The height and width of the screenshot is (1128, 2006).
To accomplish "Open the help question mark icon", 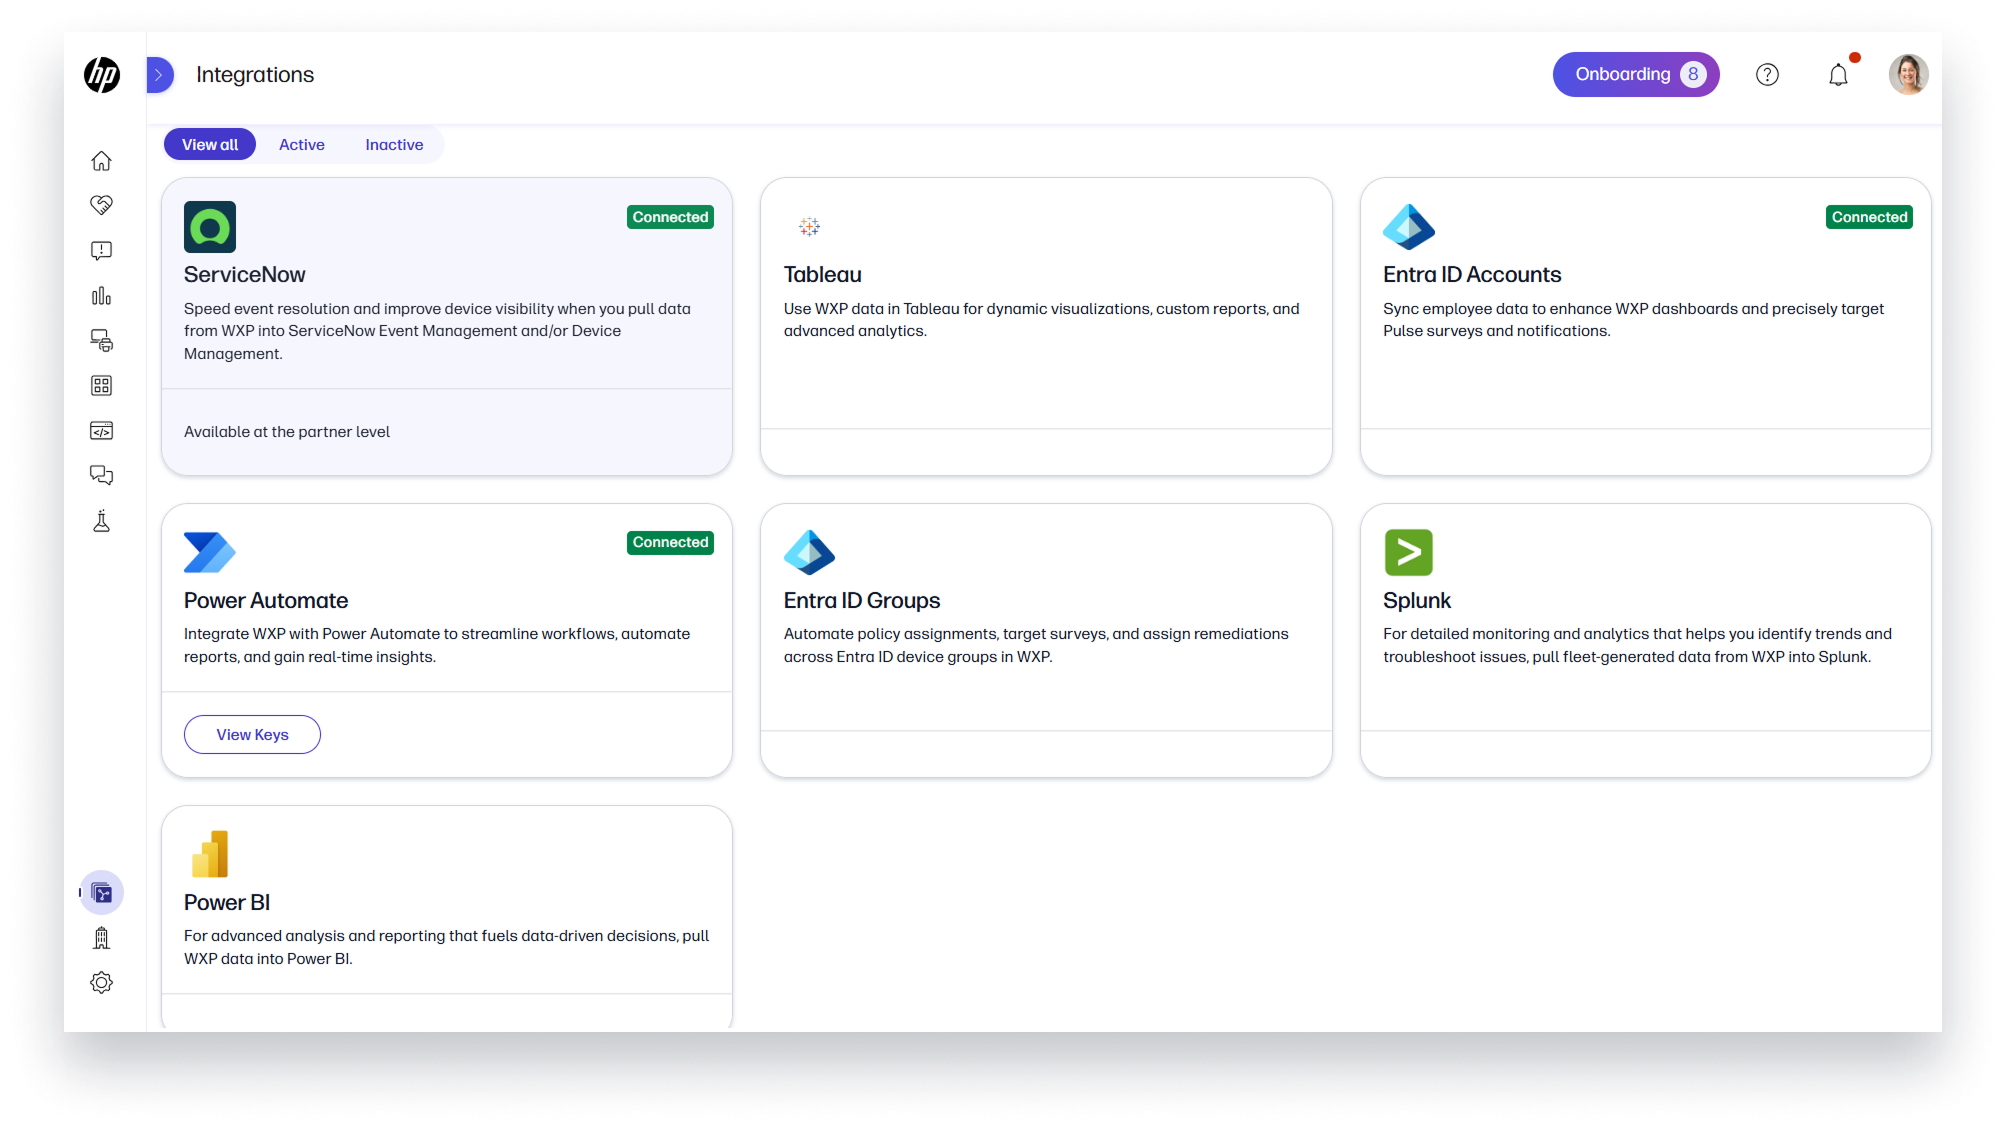I will tap(1767, 75).
